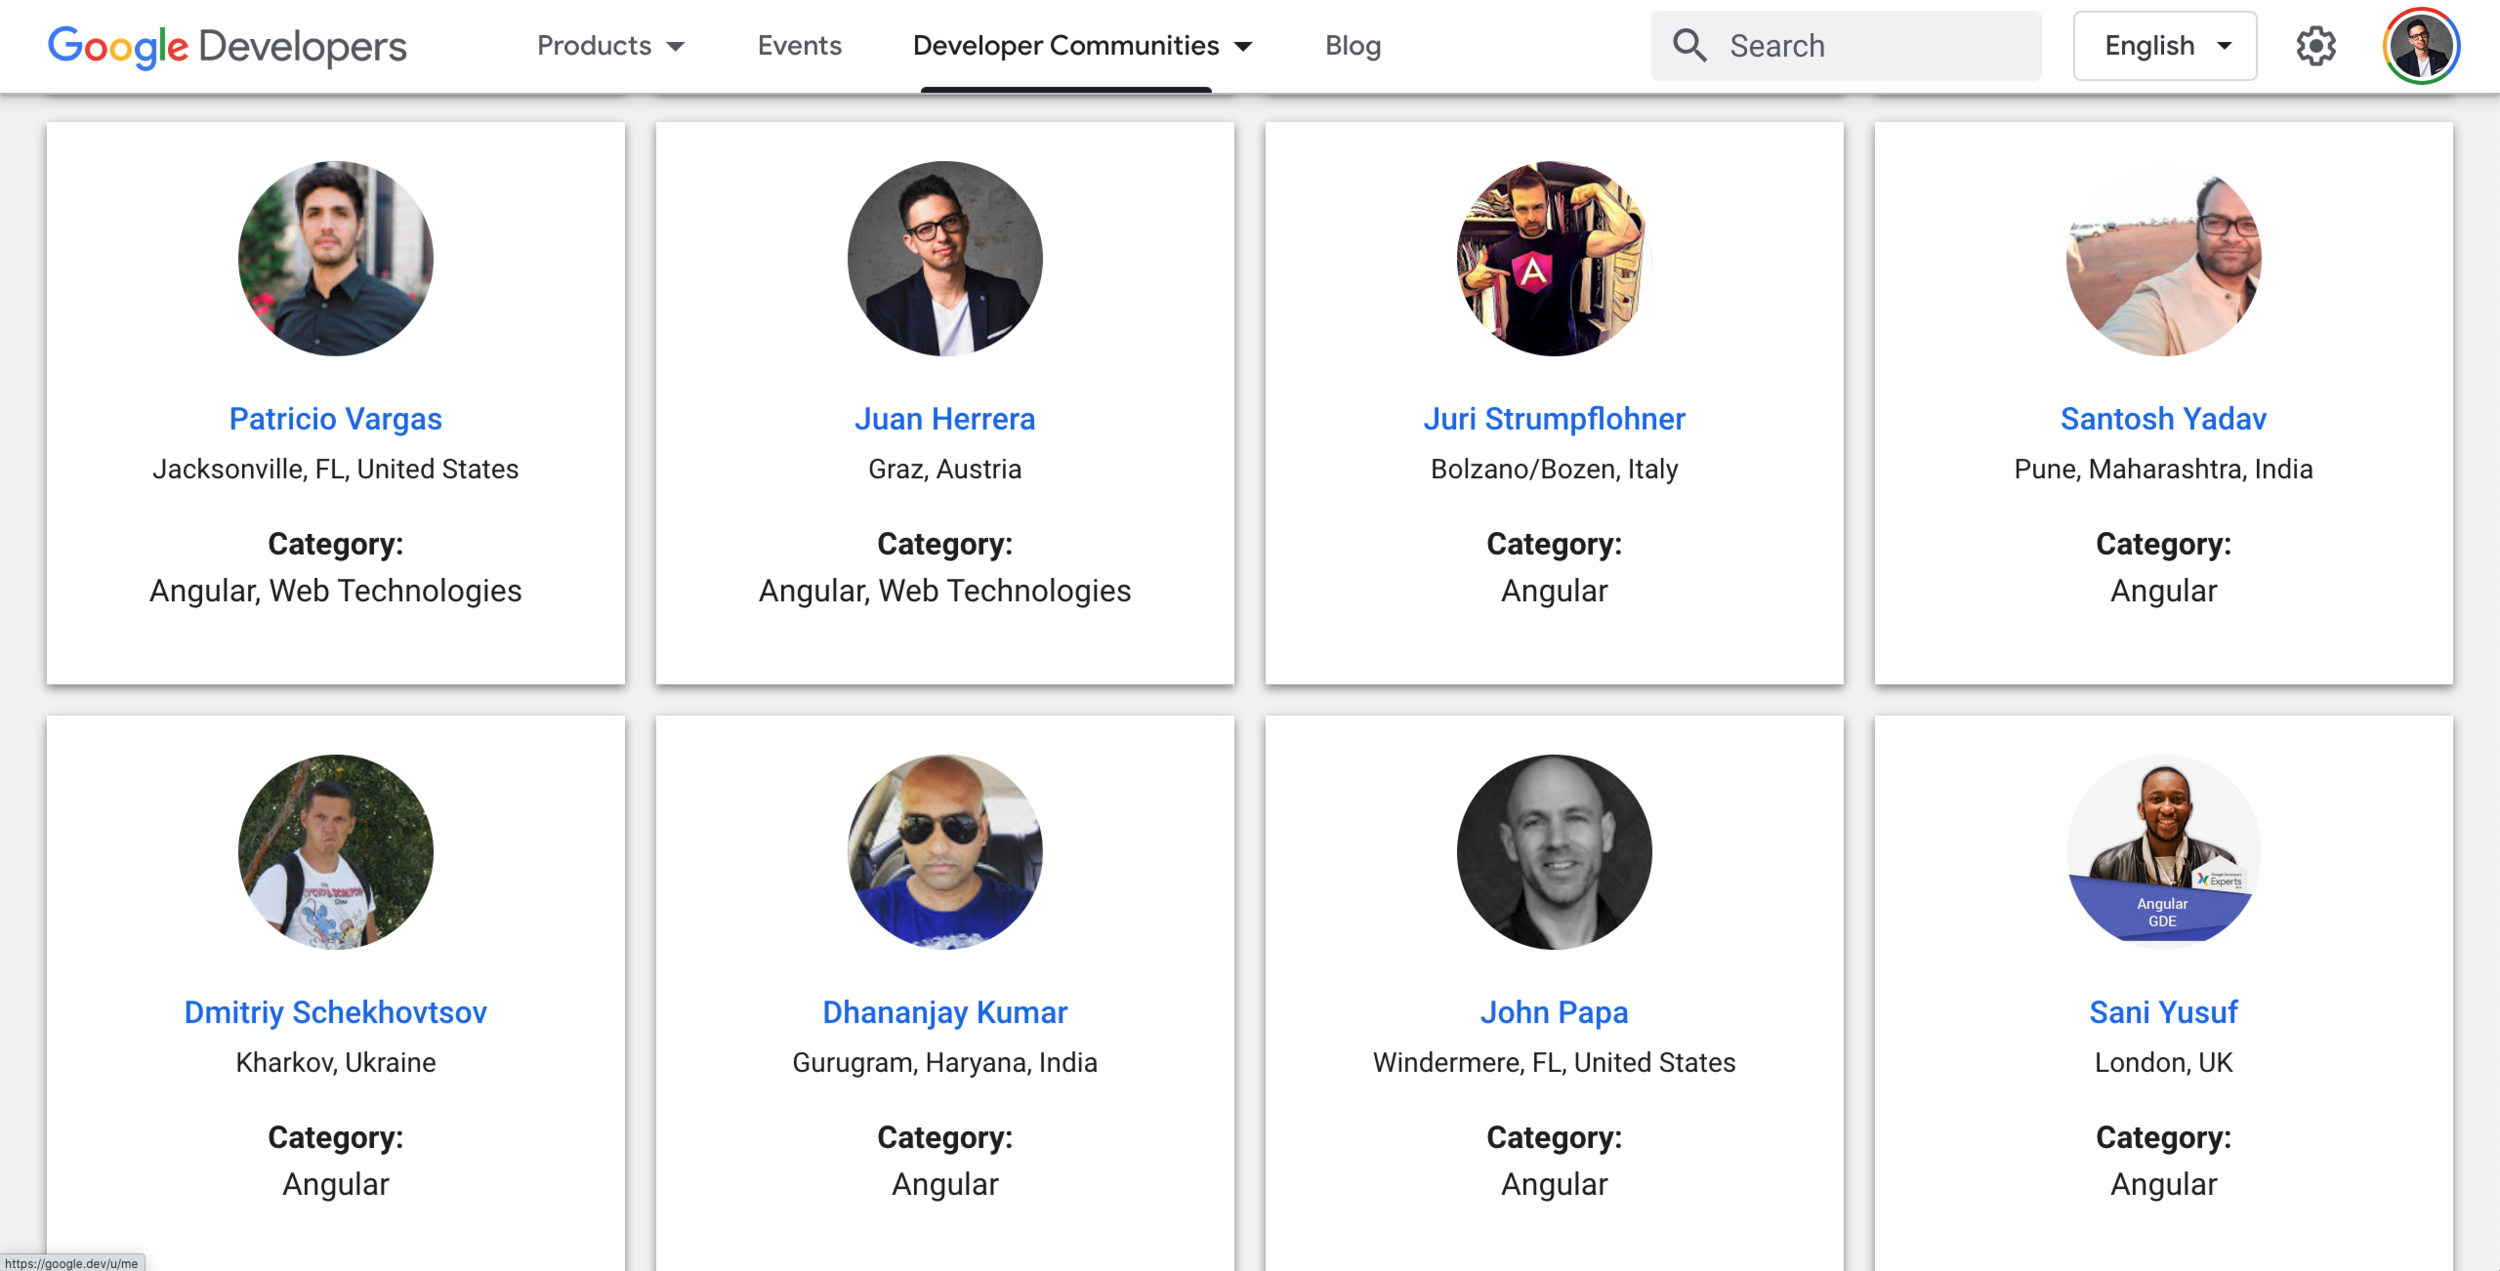Click Sani Yusuf's Angular GDE photo
2500x1271 pixels.
(2163, 851)
